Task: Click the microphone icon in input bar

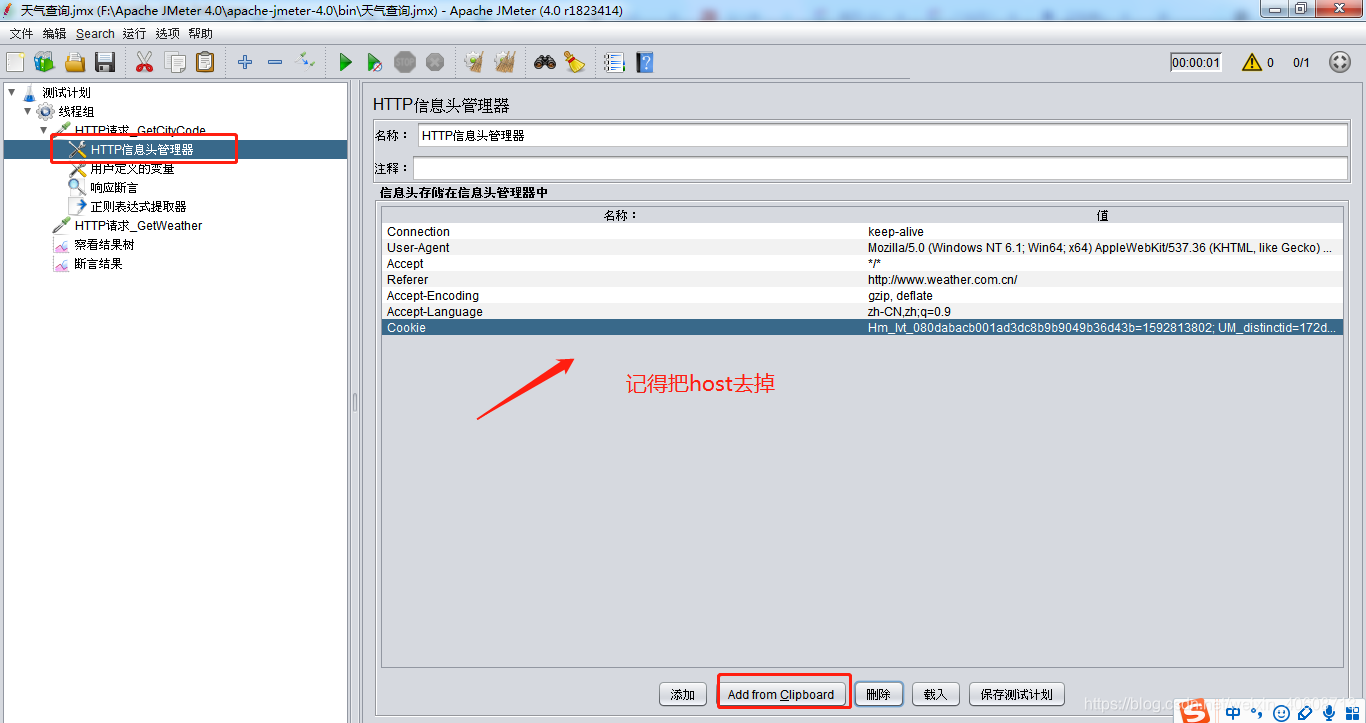Action: coord(1329,713)
